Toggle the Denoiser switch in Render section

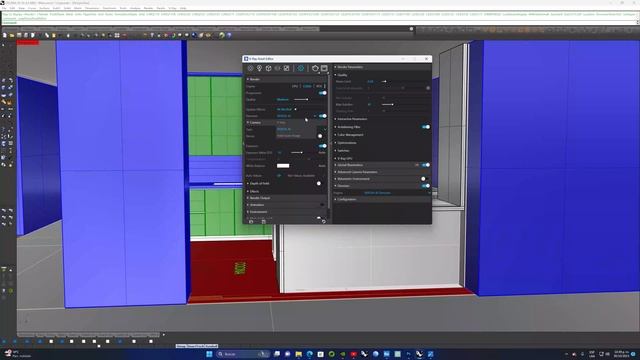[323, 116]
